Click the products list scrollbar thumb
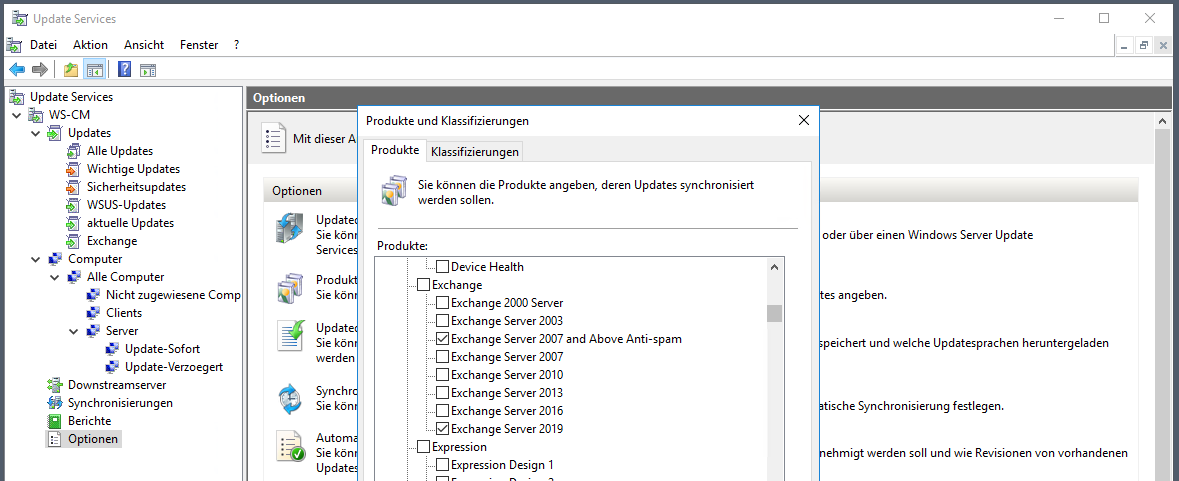1179x481 pixels. coord(774,313)
